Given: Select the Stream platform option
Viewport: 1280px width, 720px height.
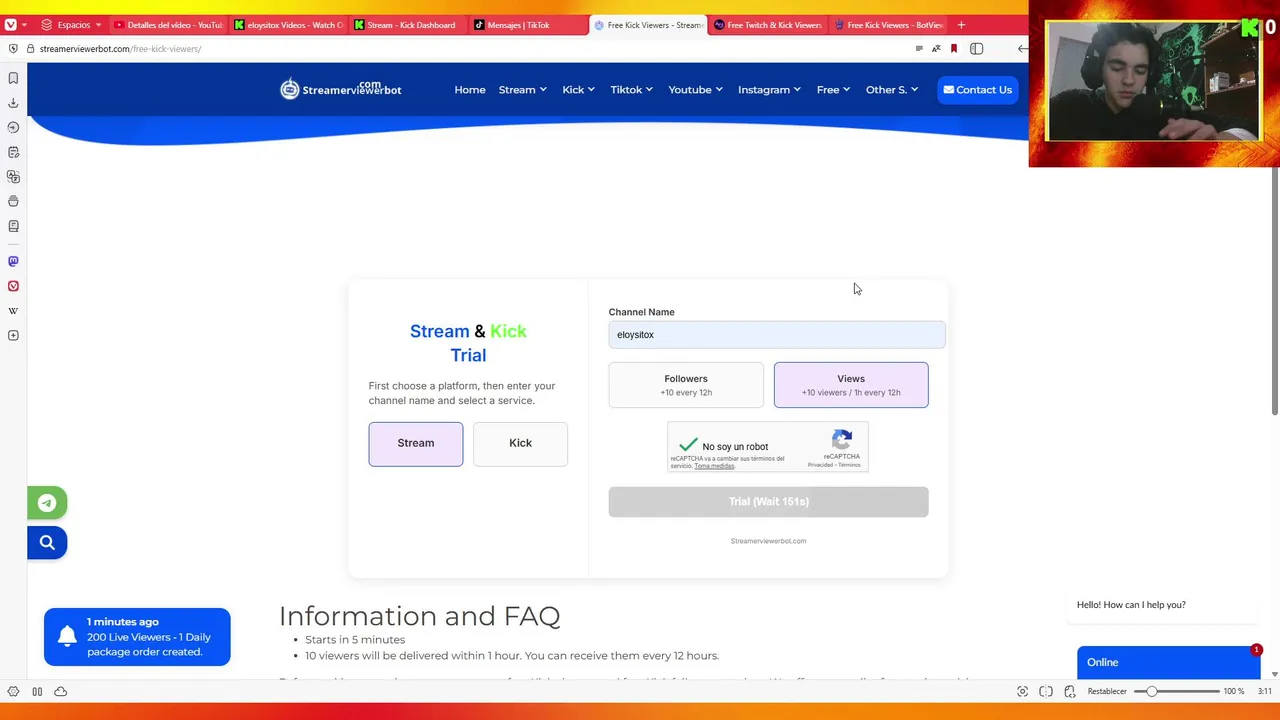Looking at the screenshot, I should pyautogui.click(x=416, y=444).
